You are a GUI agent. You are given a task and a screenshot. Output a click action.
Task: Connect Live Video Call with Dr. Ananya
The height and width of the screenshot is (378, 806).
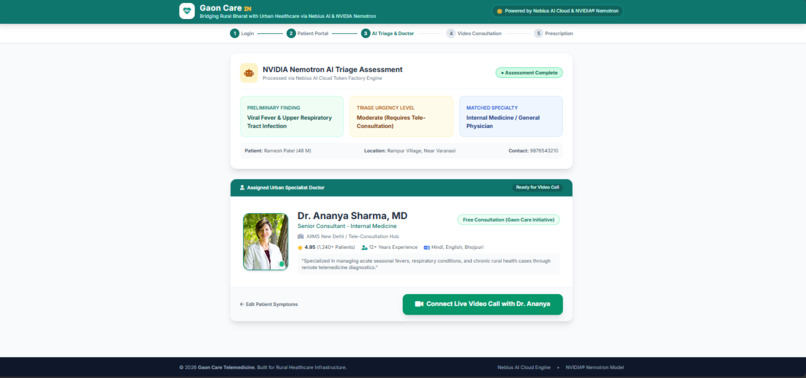pos(483,304)
